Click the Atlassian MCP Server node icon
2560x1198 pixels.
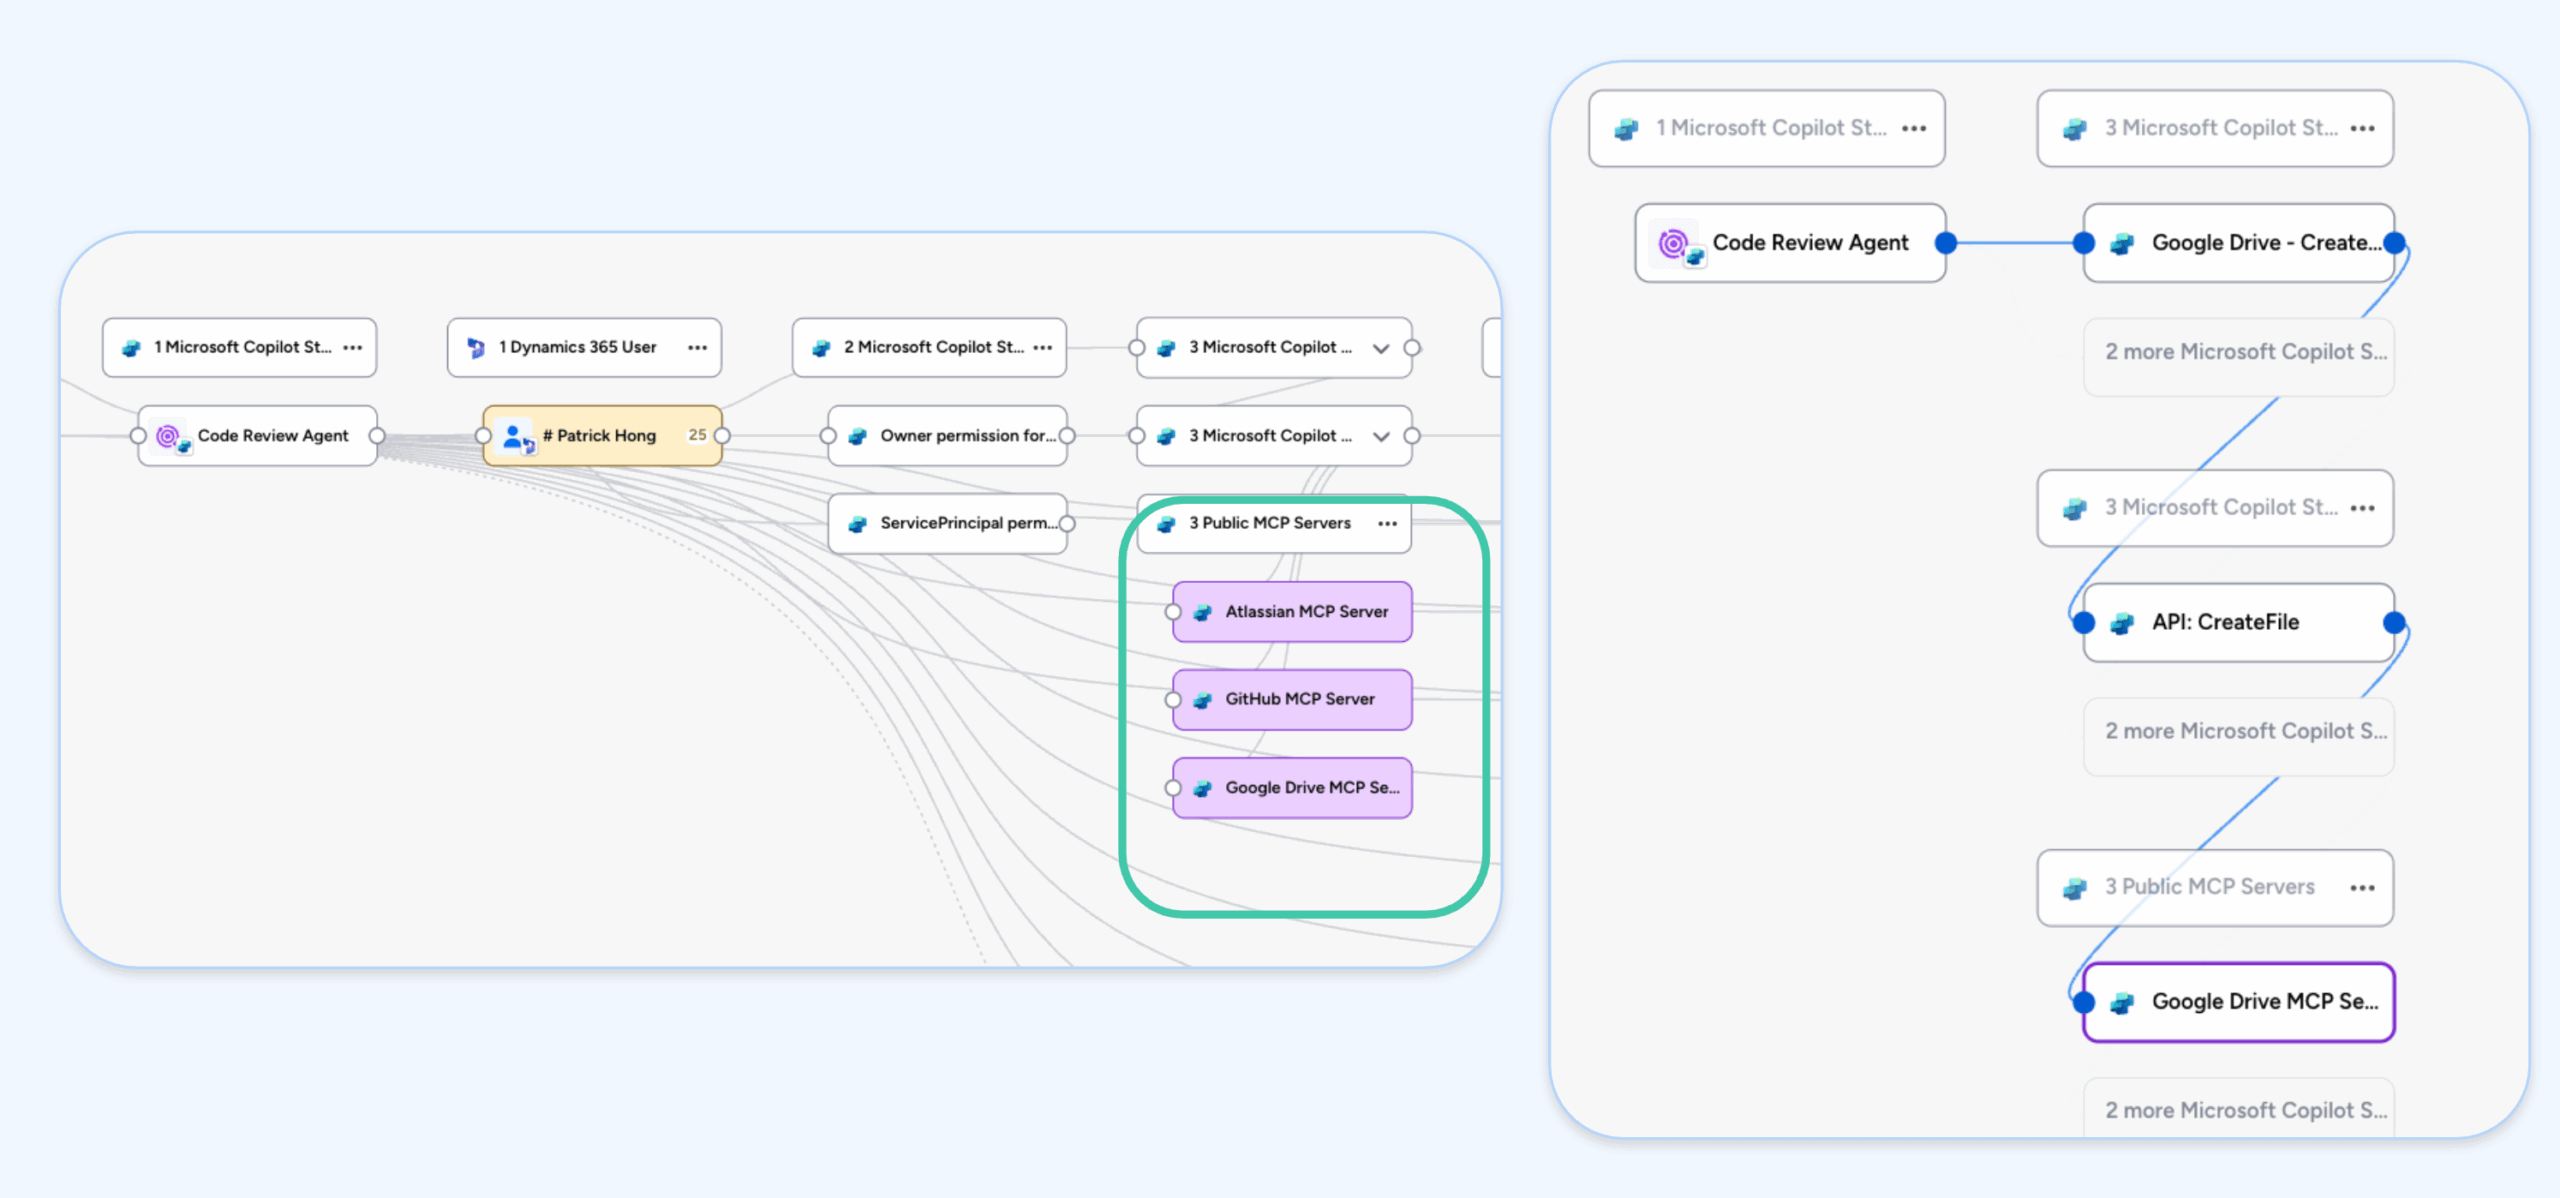click(1203, 612)
